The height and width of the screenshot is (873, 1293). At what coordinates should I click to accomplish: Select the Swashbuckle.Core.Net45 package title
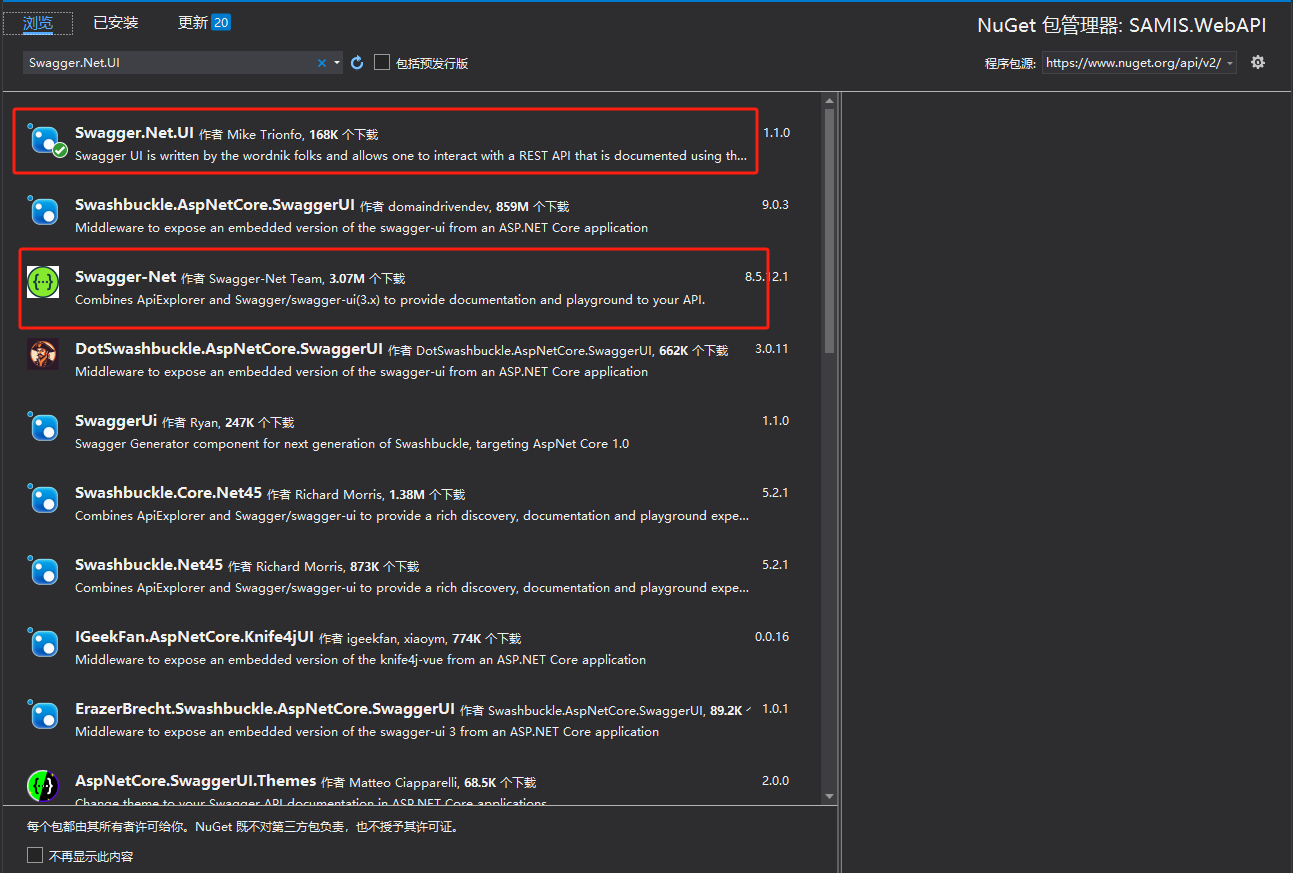[168, 493]
